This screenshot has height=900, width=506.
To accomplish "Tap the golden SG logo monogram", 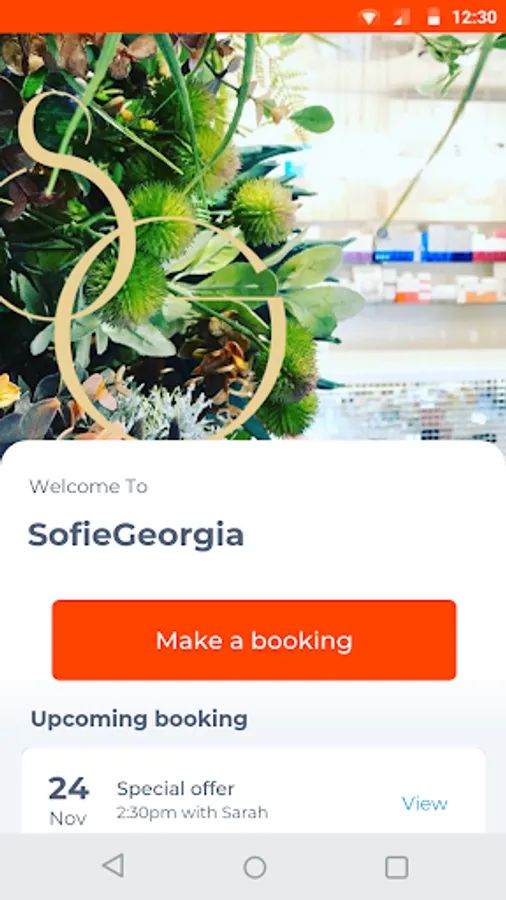I will pos(143,264).
